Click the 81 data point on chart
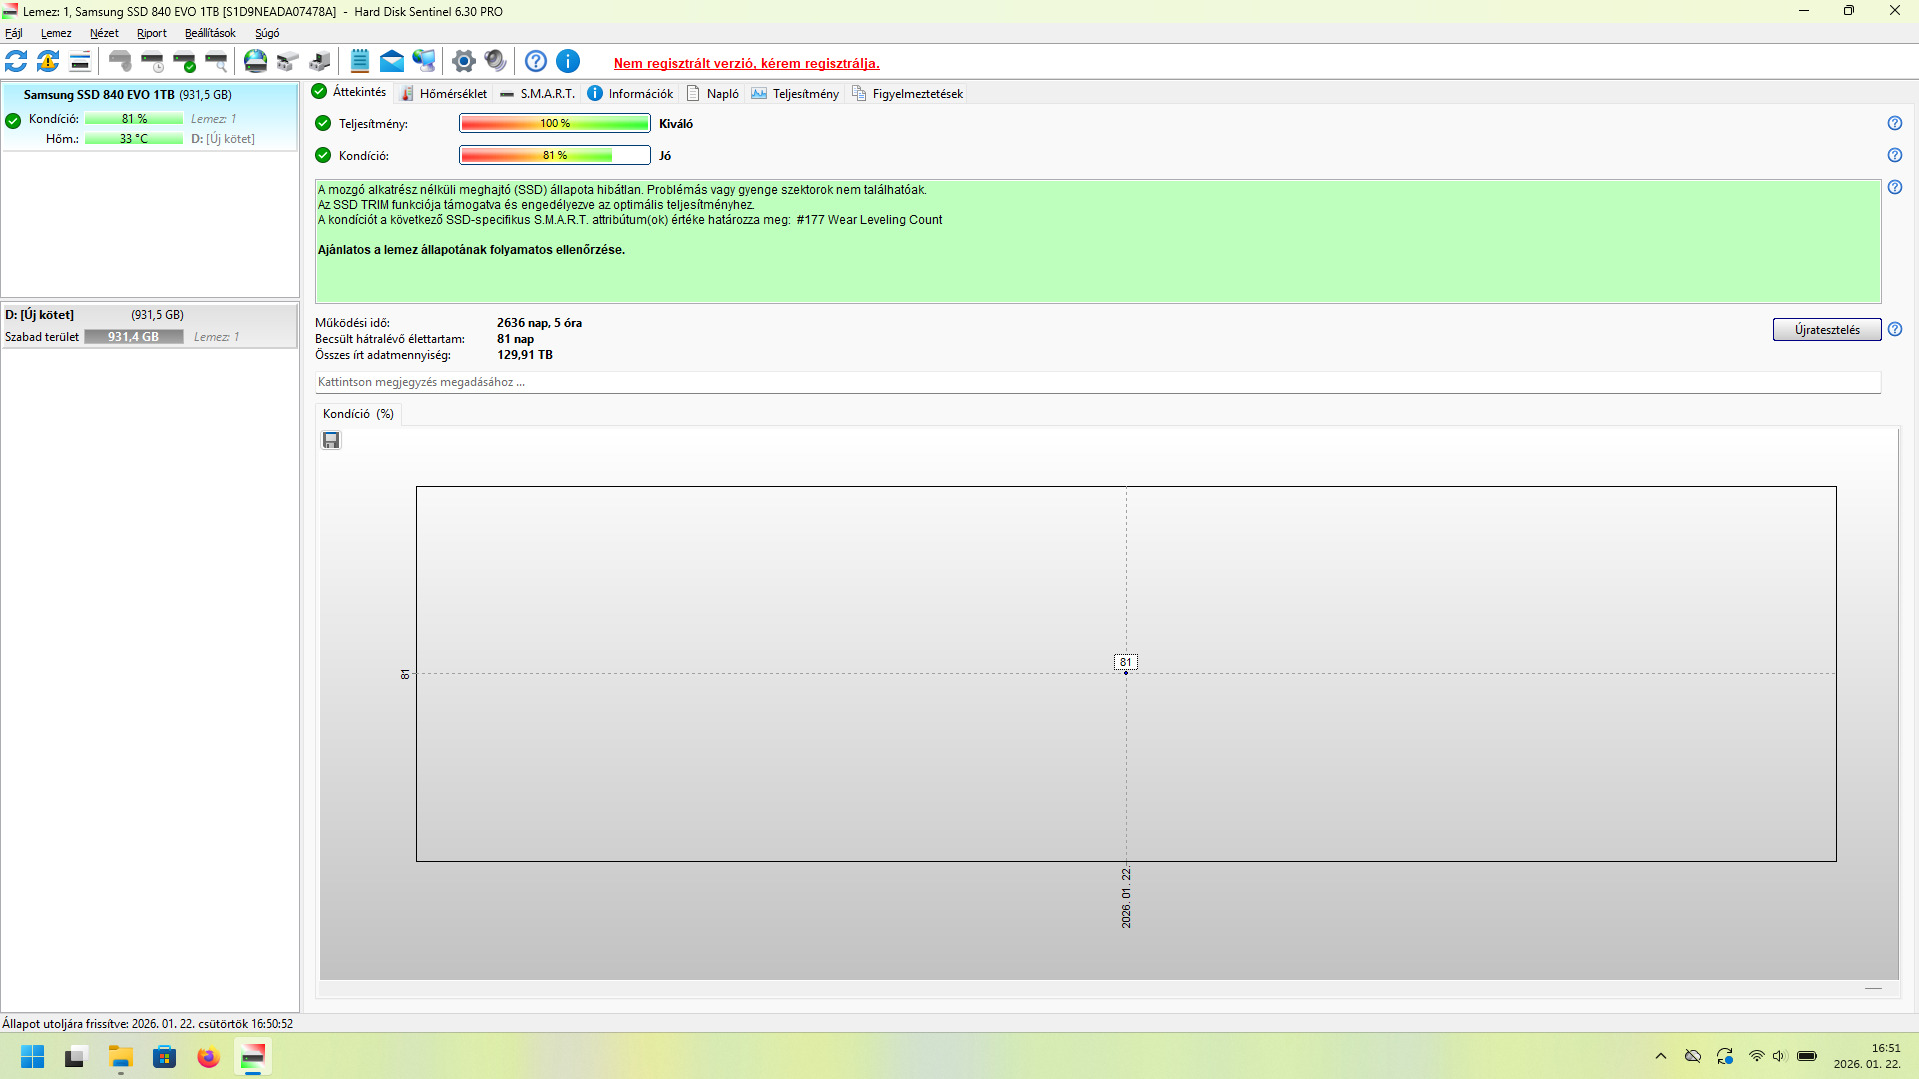Viewport: 1919px width, 1079px height. [1126, 672]
